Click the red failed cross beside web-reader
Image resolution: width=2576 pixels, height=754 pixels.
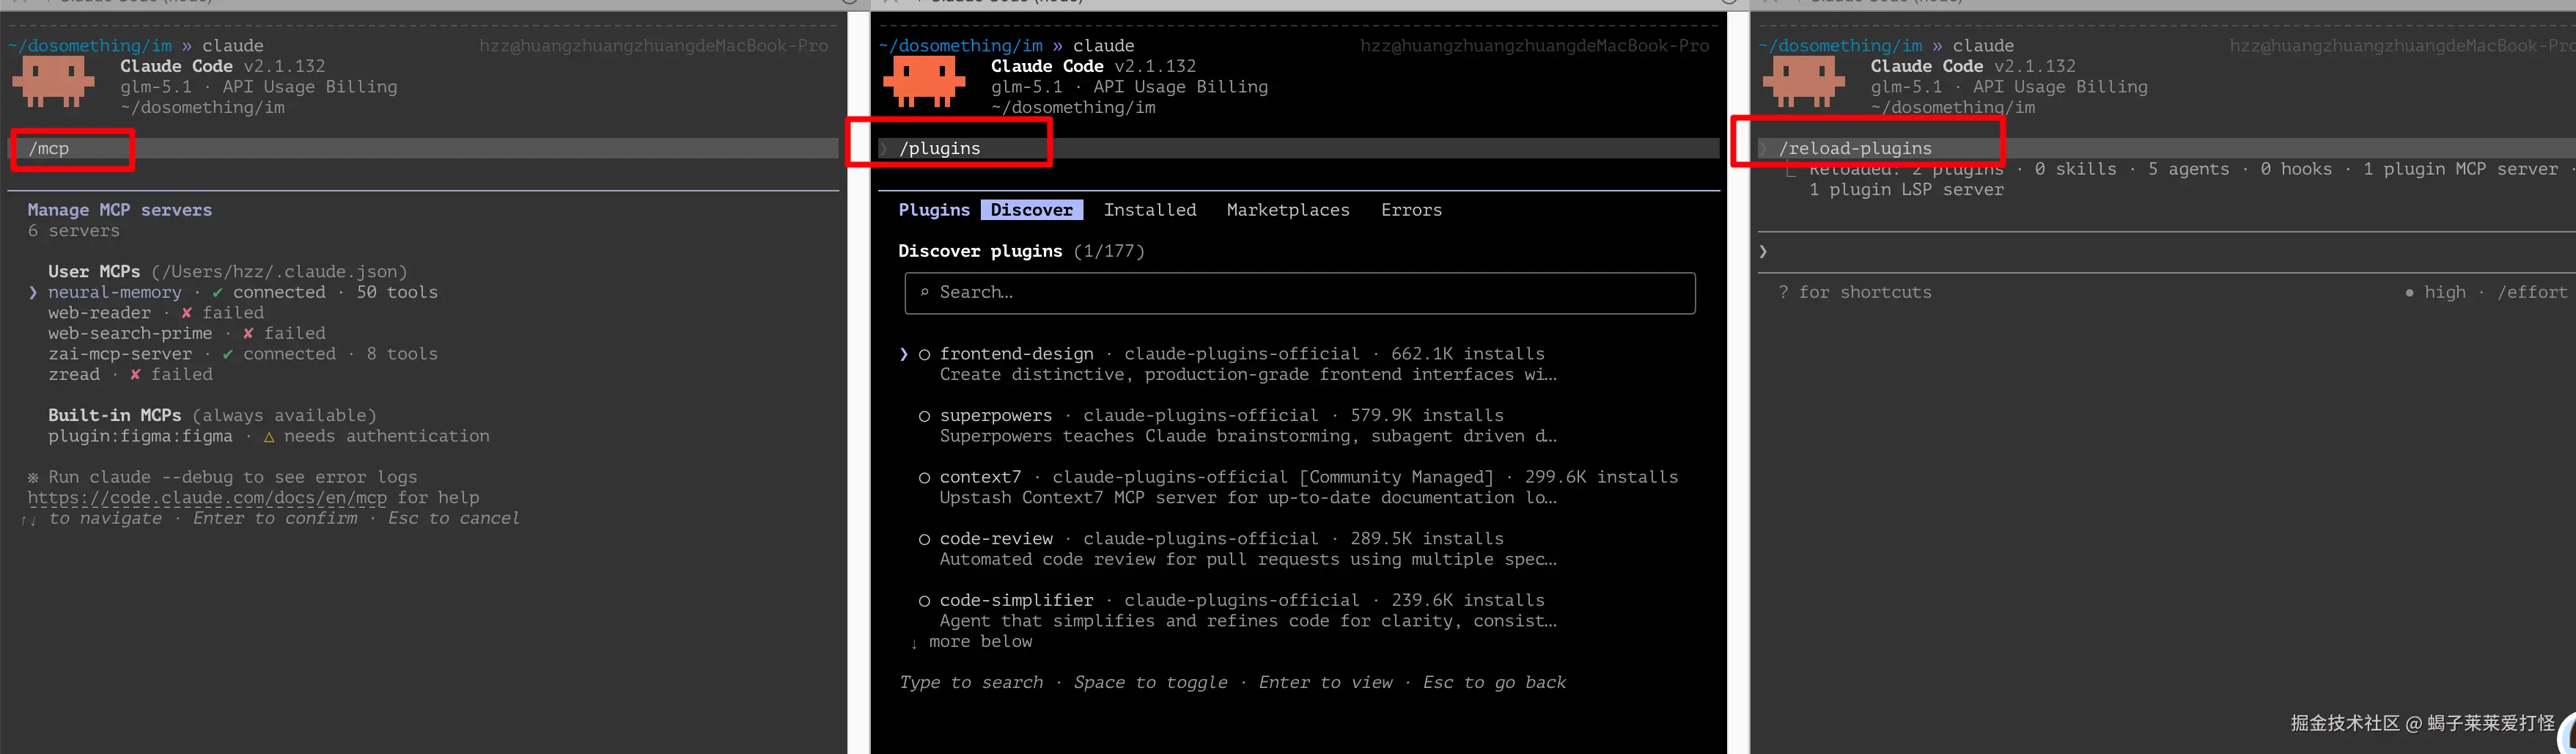(186, 313)
